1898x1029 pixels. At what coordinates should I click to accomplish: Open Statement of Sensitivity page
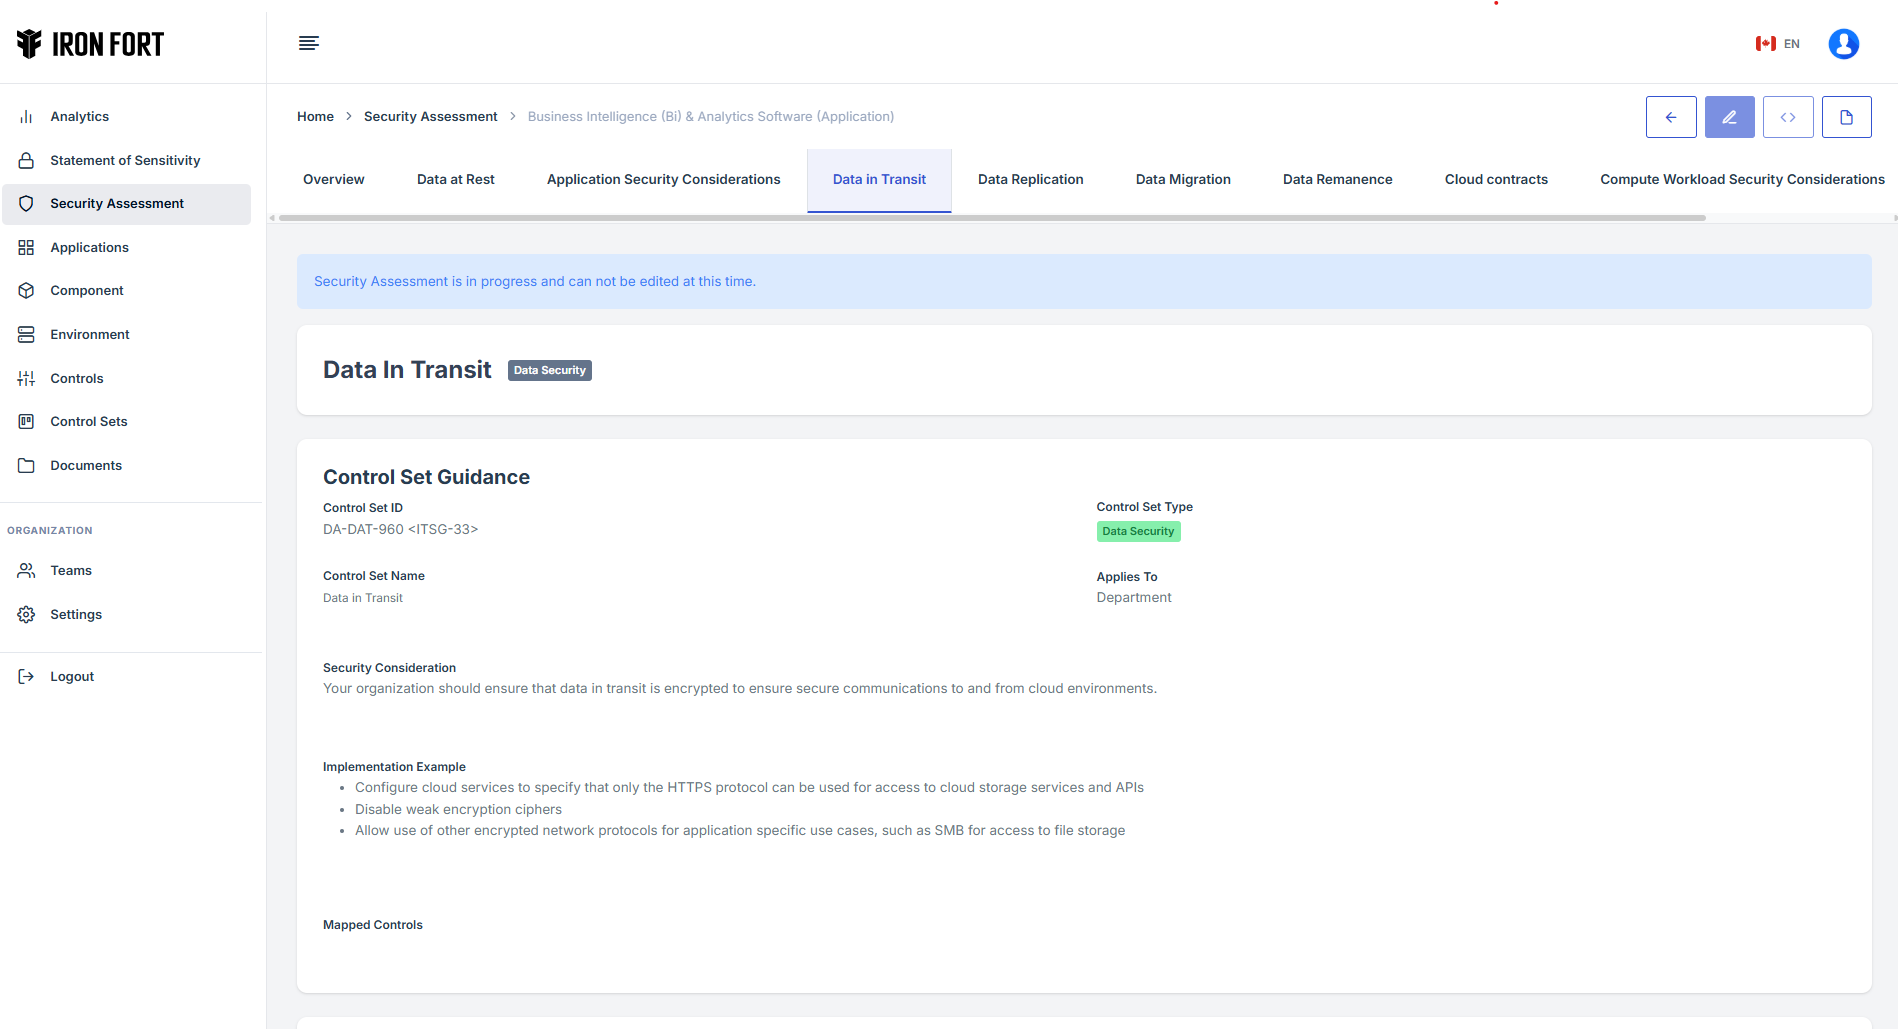click(x=125, y=160)
